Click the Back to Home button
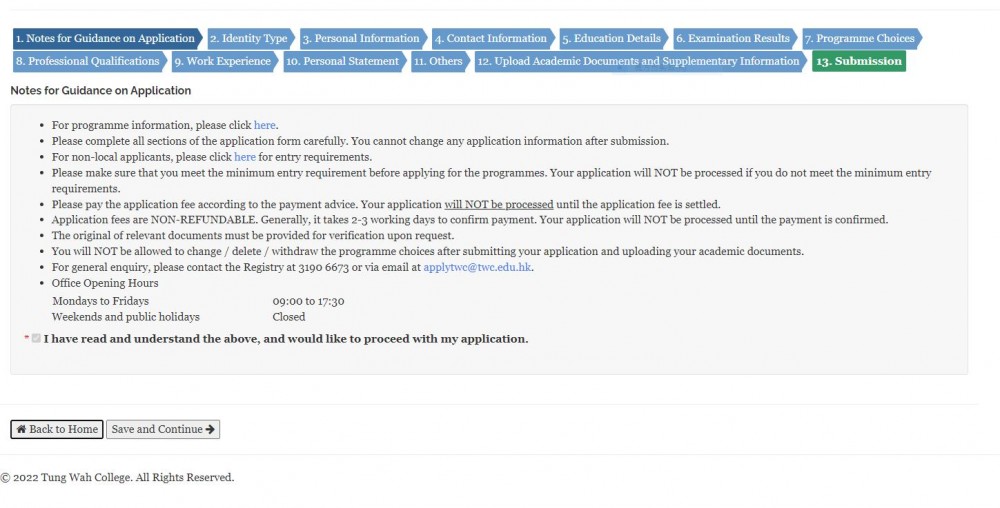Image resolution: width=1000 pixels, height=508 pixels. [x=57, y=430]
